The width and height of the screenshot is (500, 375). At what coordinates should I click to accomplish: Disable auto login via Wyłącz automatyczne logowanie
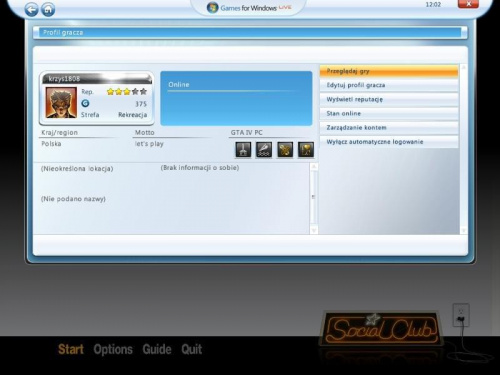pyautogui.click(x=389, y=142)
